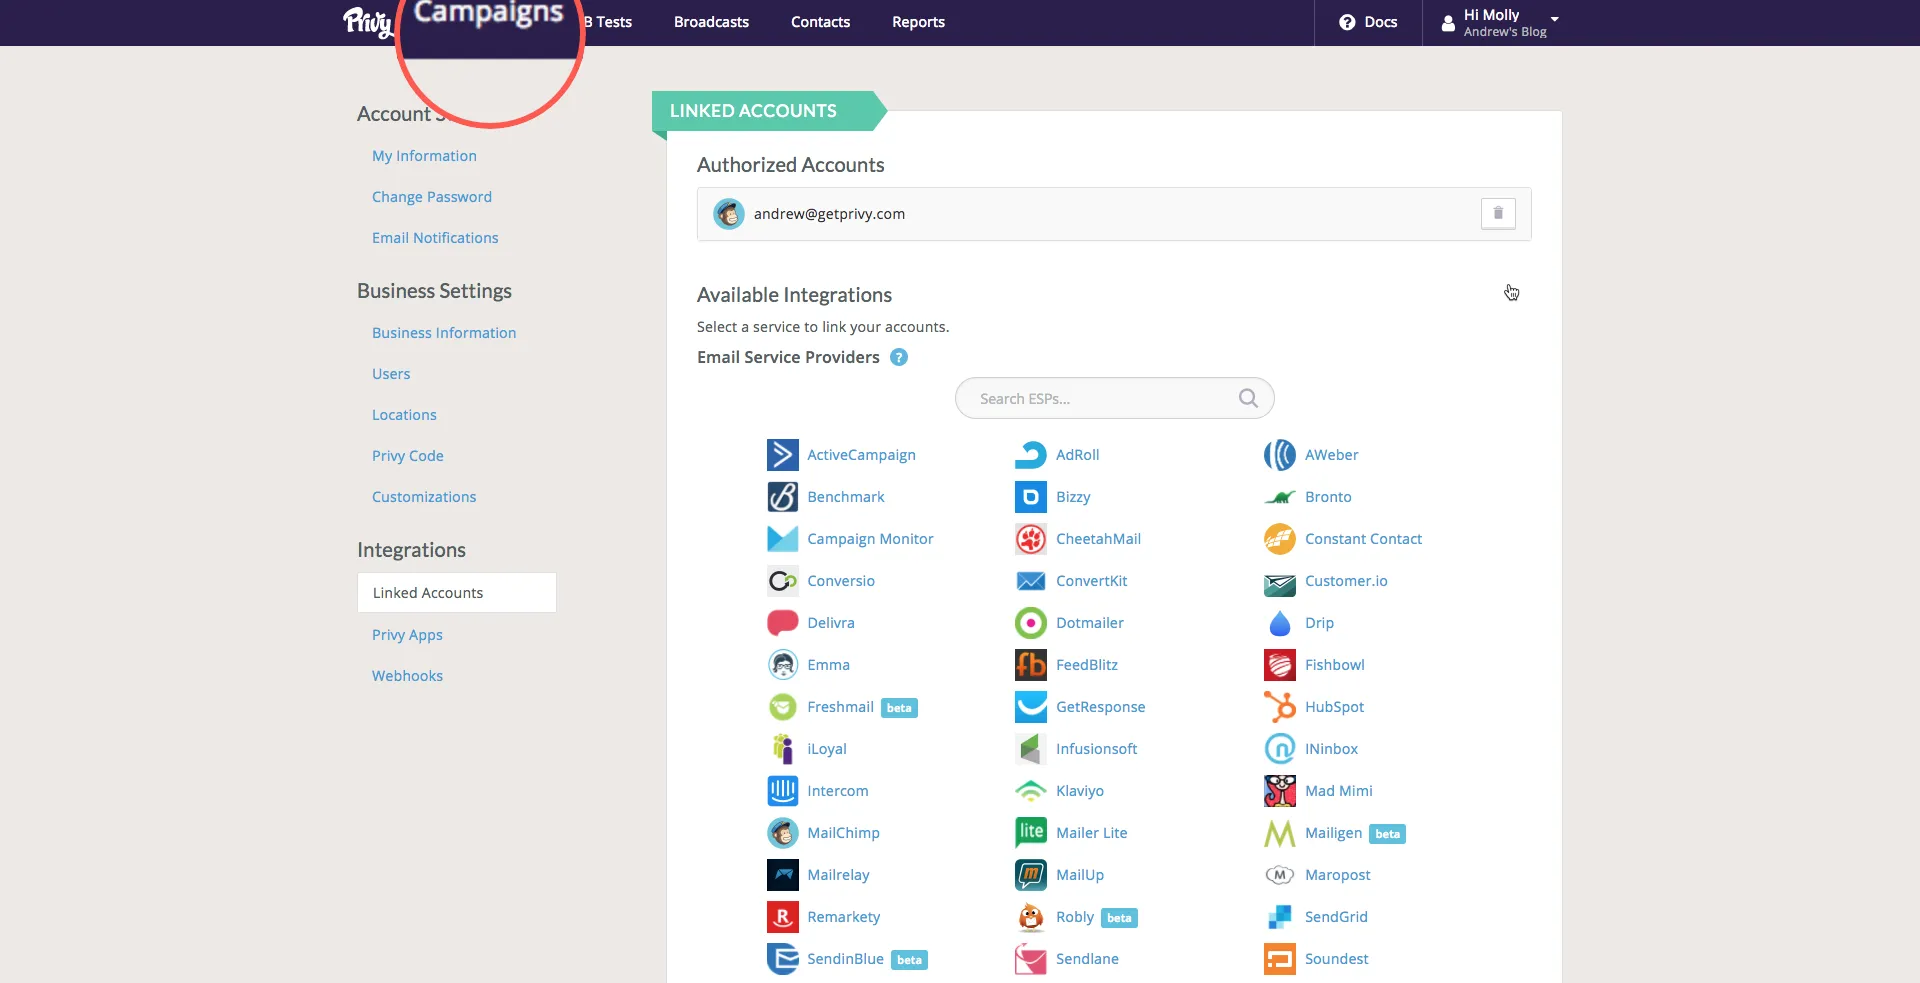Open the Webhooks page

click(407, 676)
